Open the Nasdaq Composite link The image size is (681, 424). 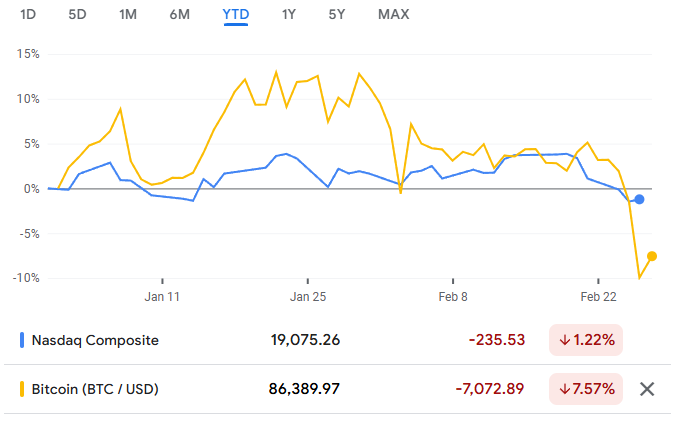point(95,340)
